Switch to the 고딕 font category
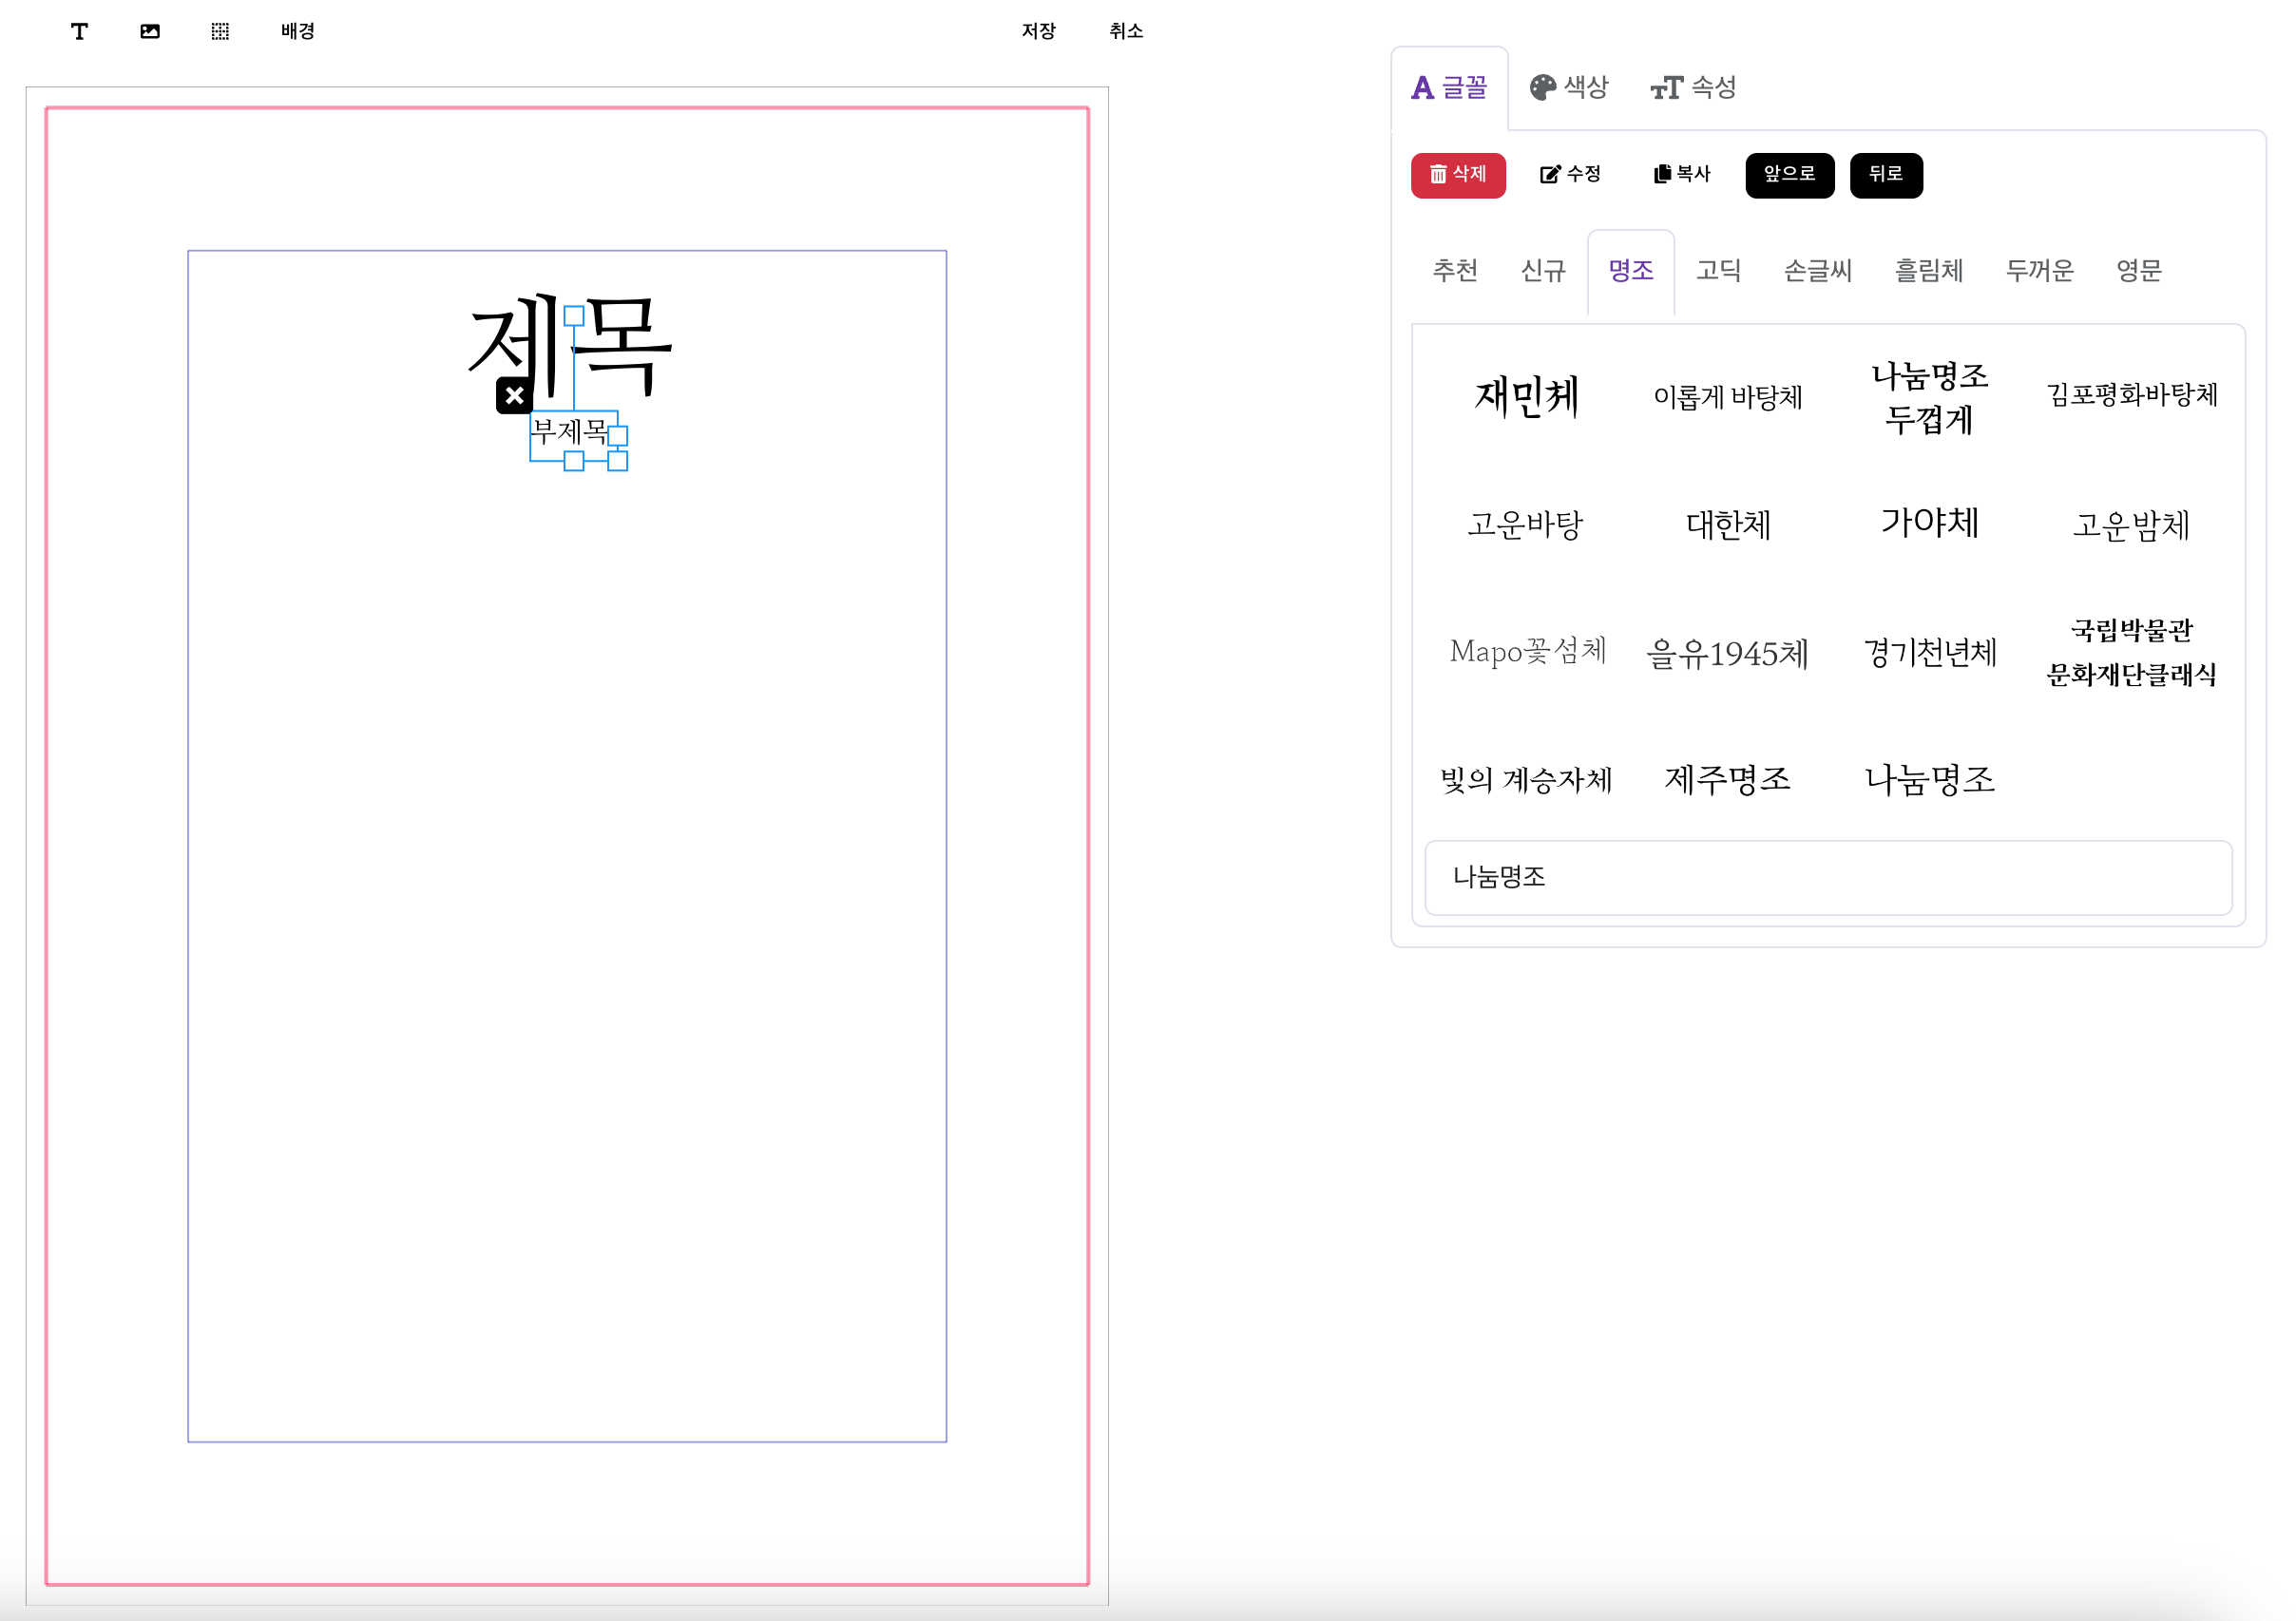The width and height of the screenshot is (2296, 1621). [1718, 271]
